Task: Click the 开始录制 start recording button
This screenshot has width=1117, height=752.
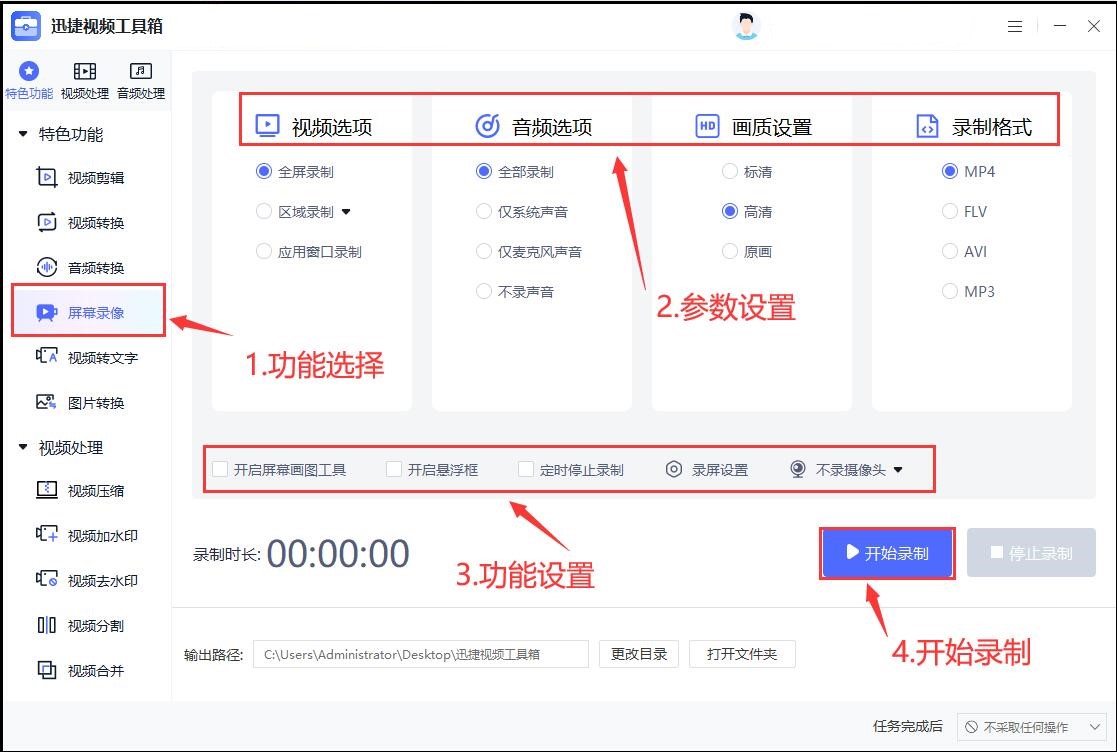Action: click(x=887, y=553)
